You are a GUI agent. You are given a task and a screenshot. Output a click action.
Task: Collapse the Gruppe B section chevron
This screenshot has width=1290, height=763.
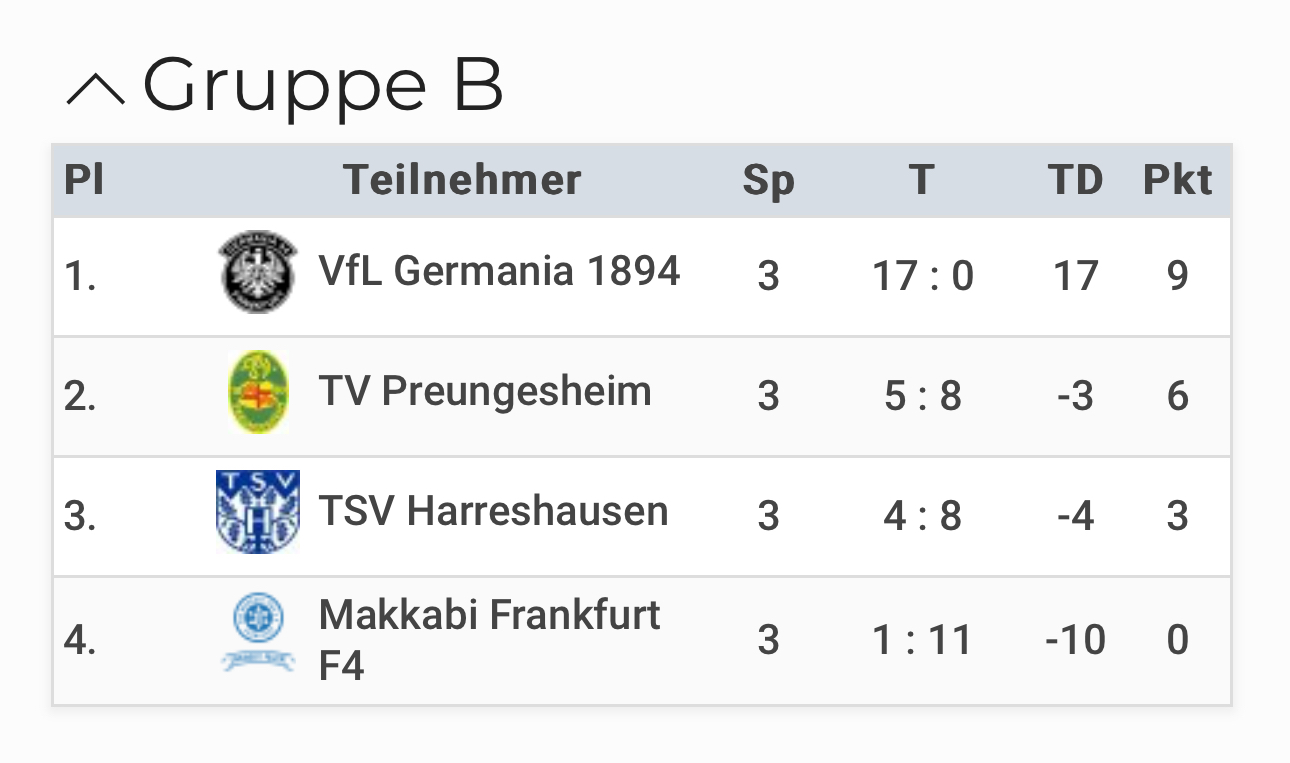click(96, 90)
